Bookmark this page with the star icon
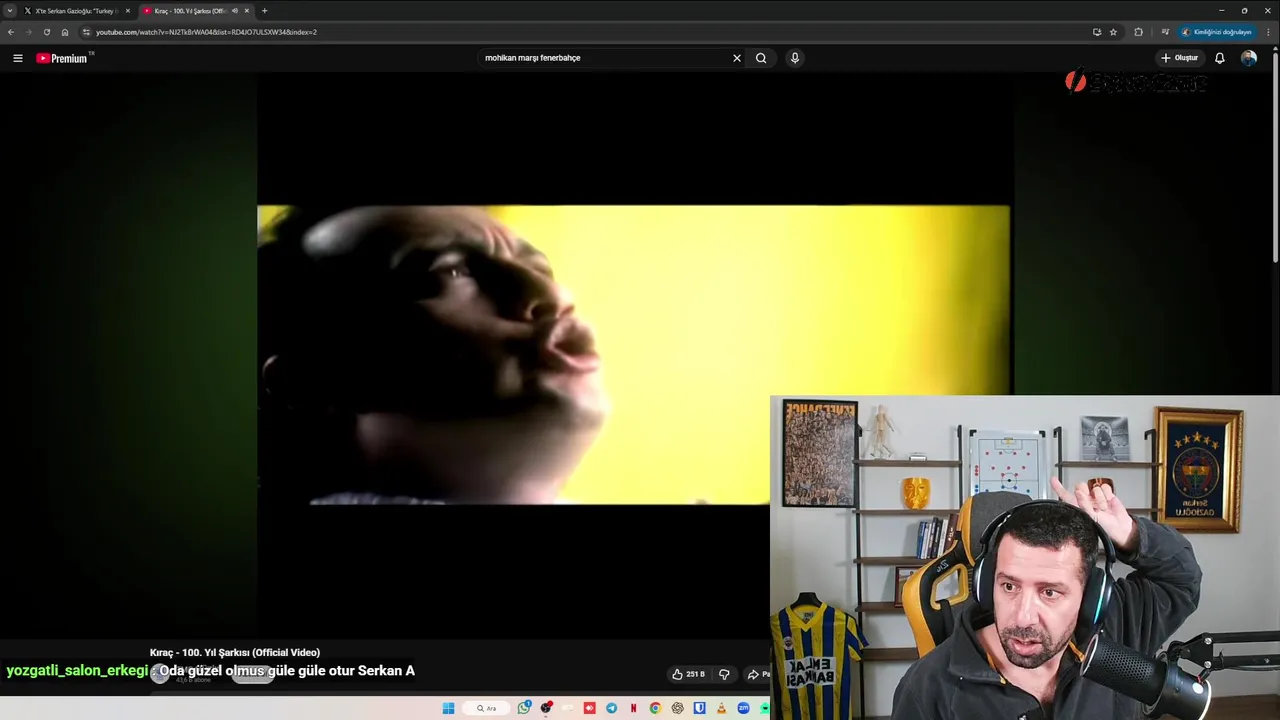 pos(1113,32)
